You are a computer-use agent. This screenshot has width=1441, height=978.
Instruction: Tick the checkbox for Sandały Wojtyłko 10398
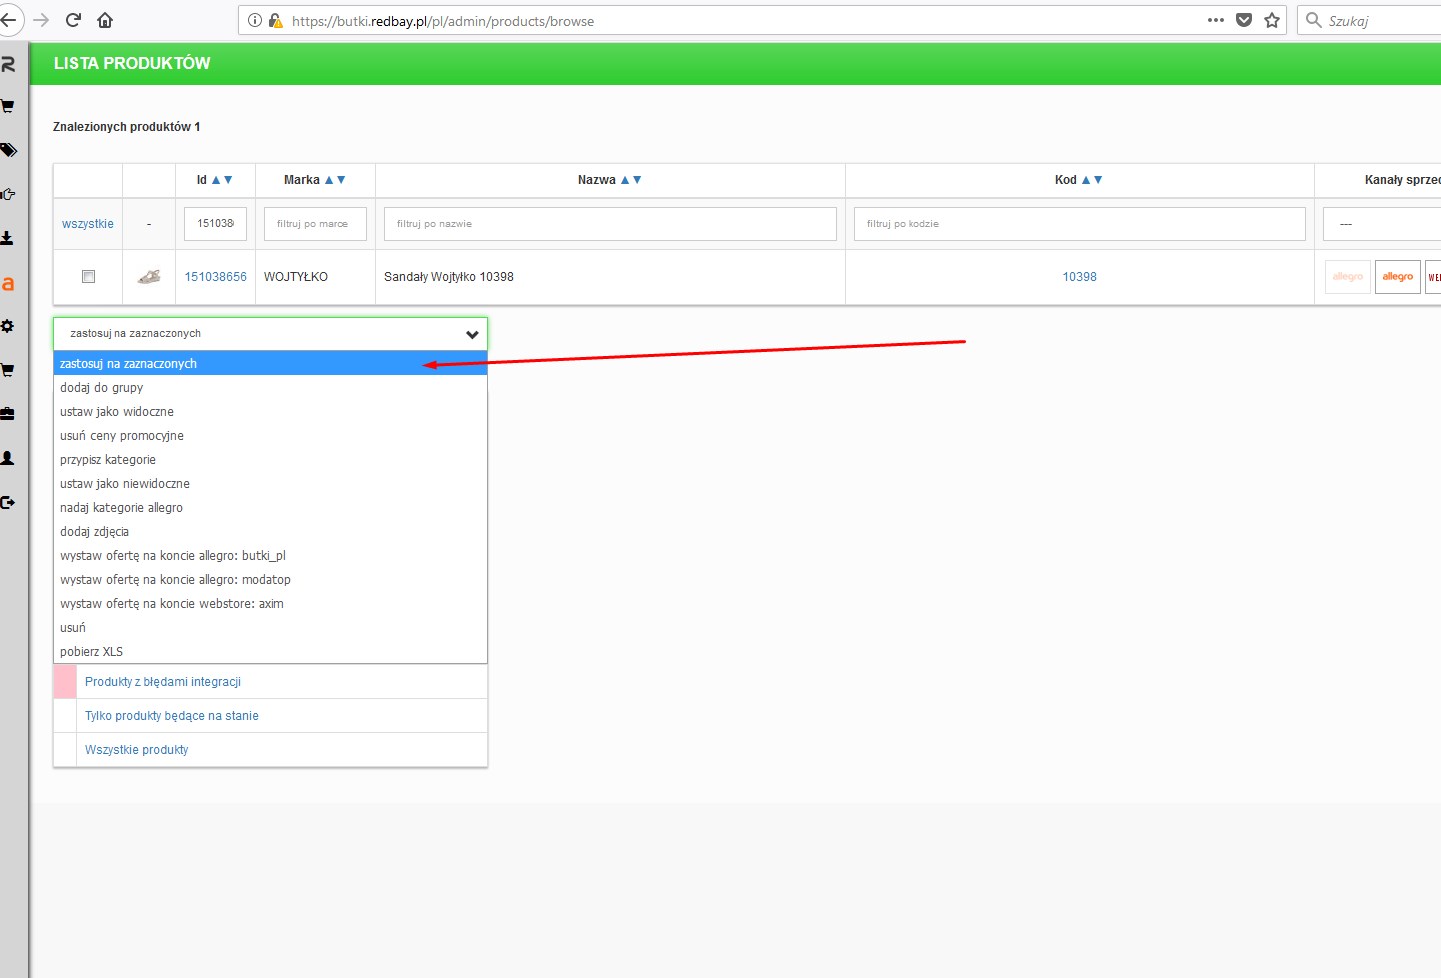[x=88, y=277]
